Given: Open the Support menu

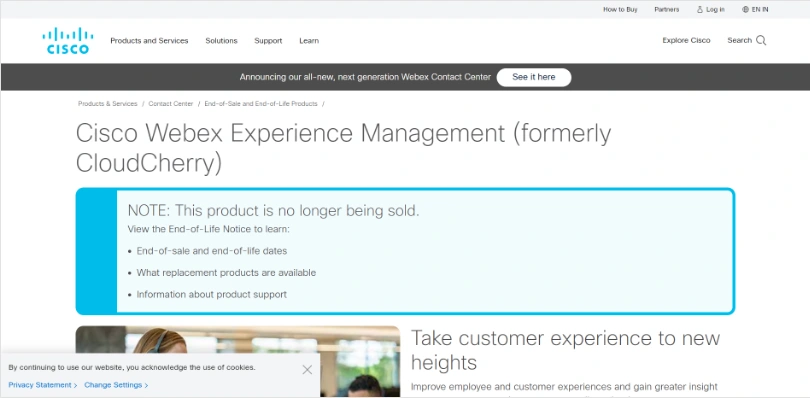Looking at the screenshot, I should [x=268, y=40].
